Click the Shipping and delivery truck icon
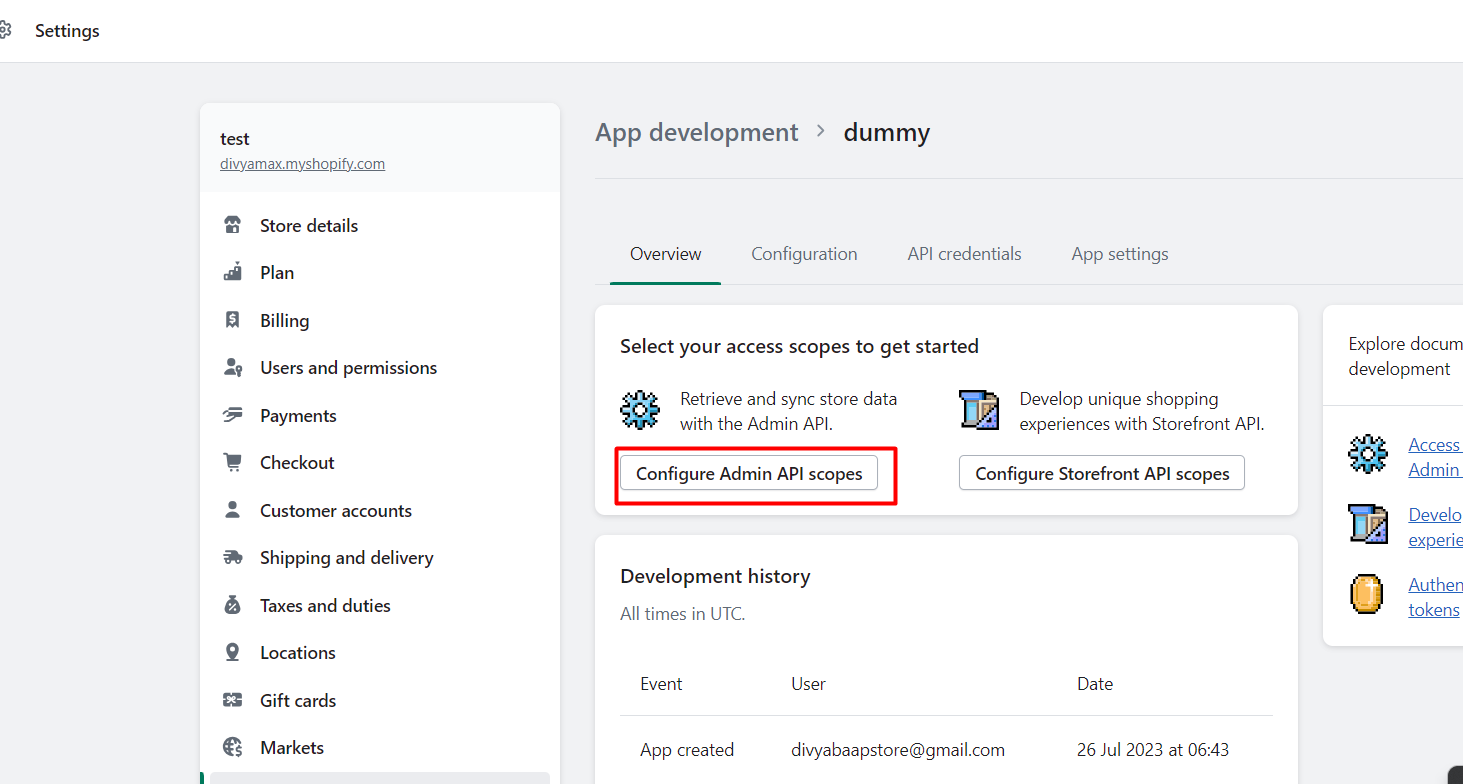Image resolution: width=1463 pixels, height=784 pixels. click(x=233, y=557)
